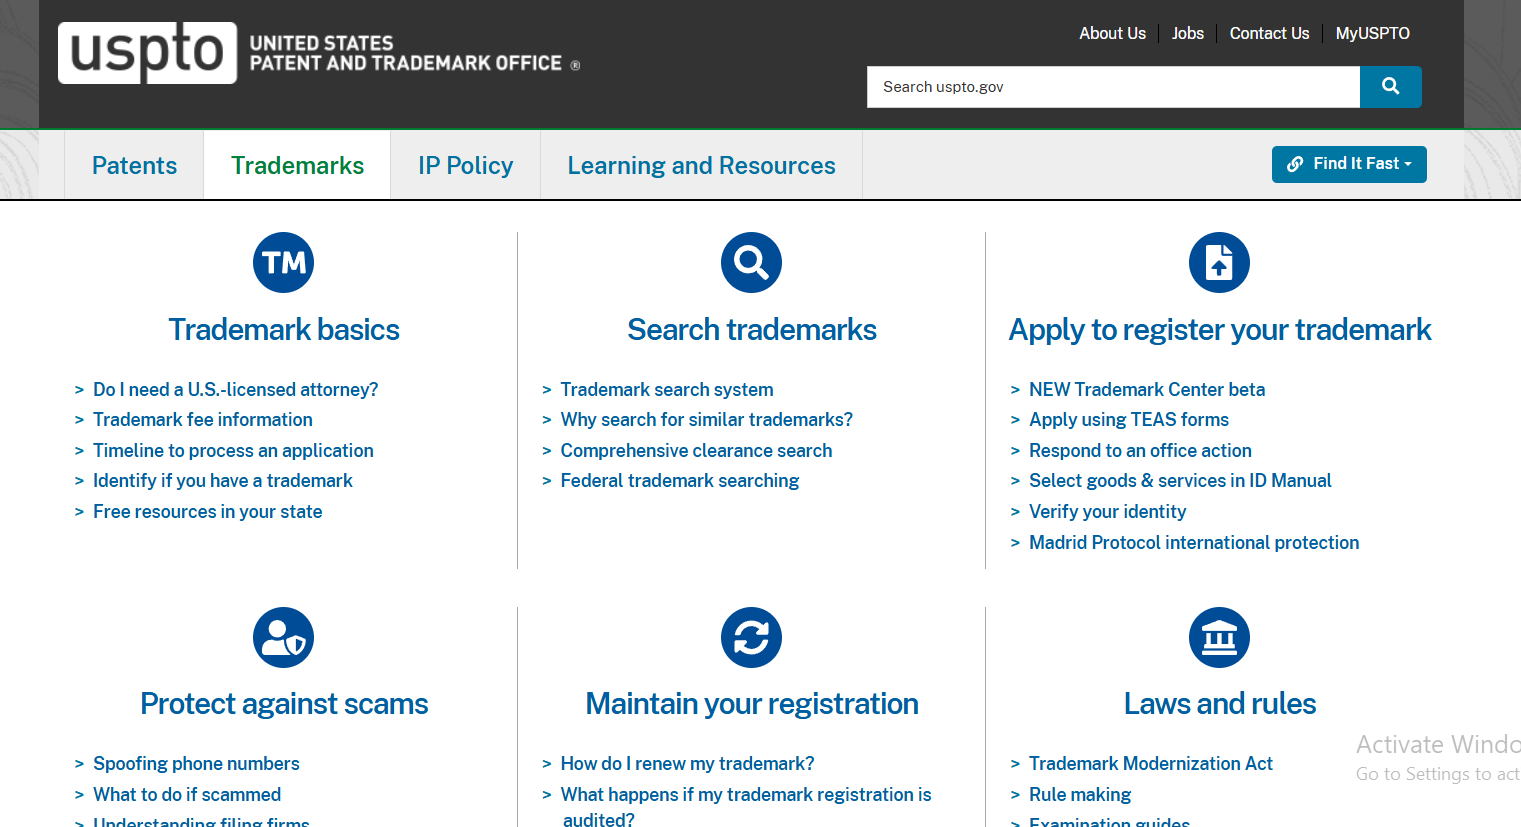Open MyUSPTO link
Viewport: 1521px width, 827px height.
pyautogui.click(x=1372, y=33)
